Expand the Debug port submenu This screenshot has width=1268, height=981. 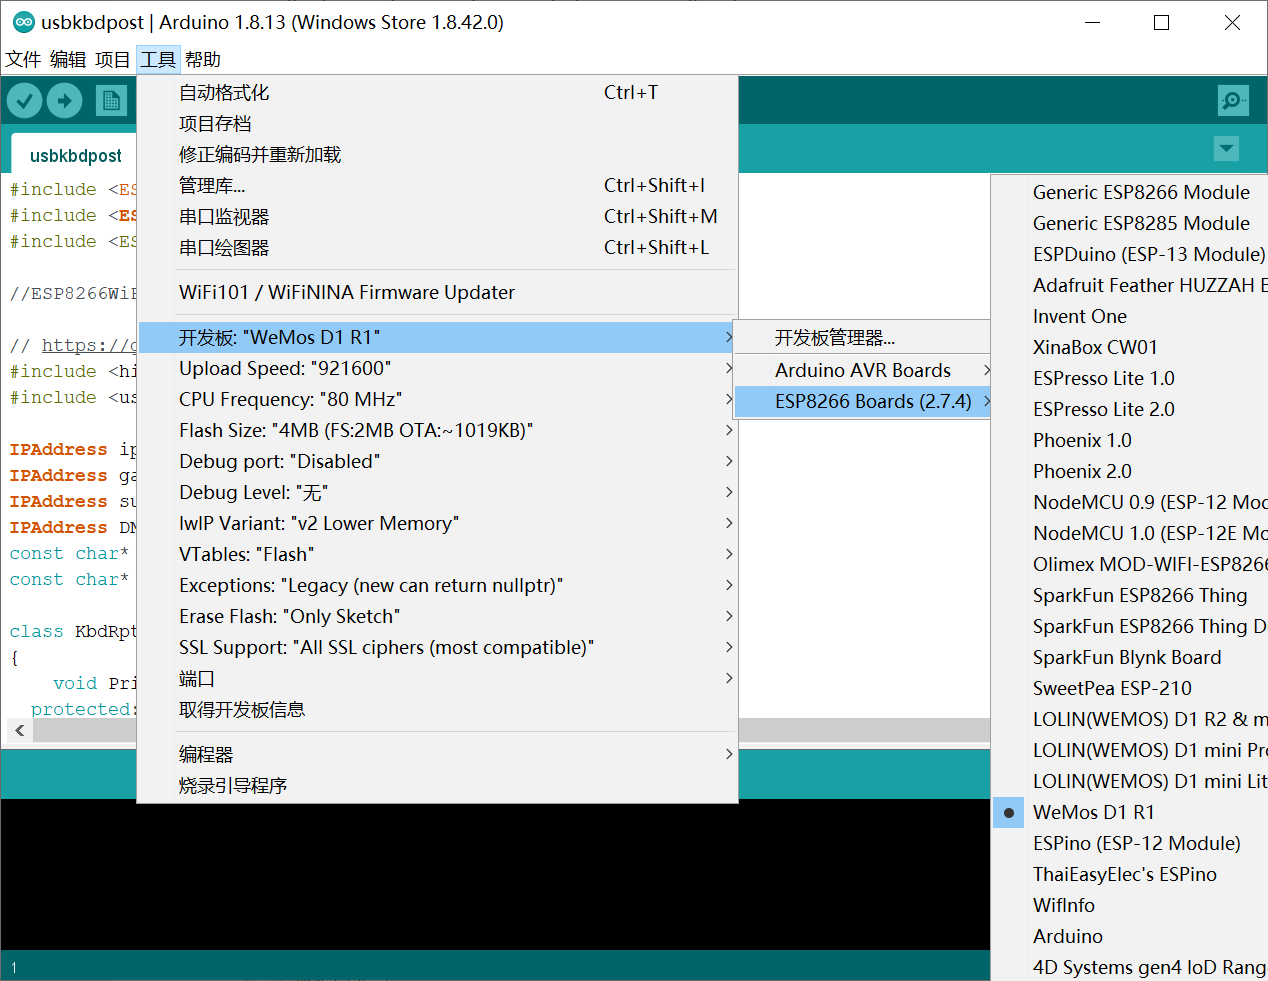pos(437,461)
